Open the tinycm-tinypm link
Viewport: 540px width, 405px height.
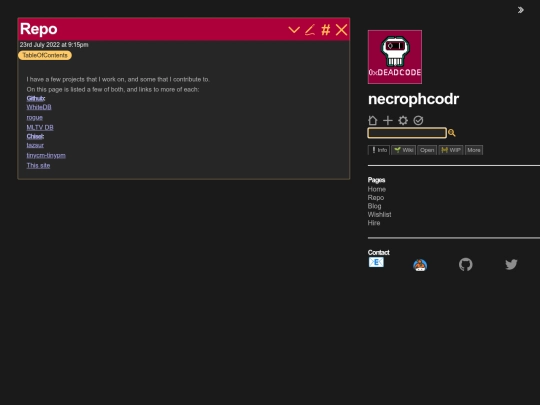46,155
